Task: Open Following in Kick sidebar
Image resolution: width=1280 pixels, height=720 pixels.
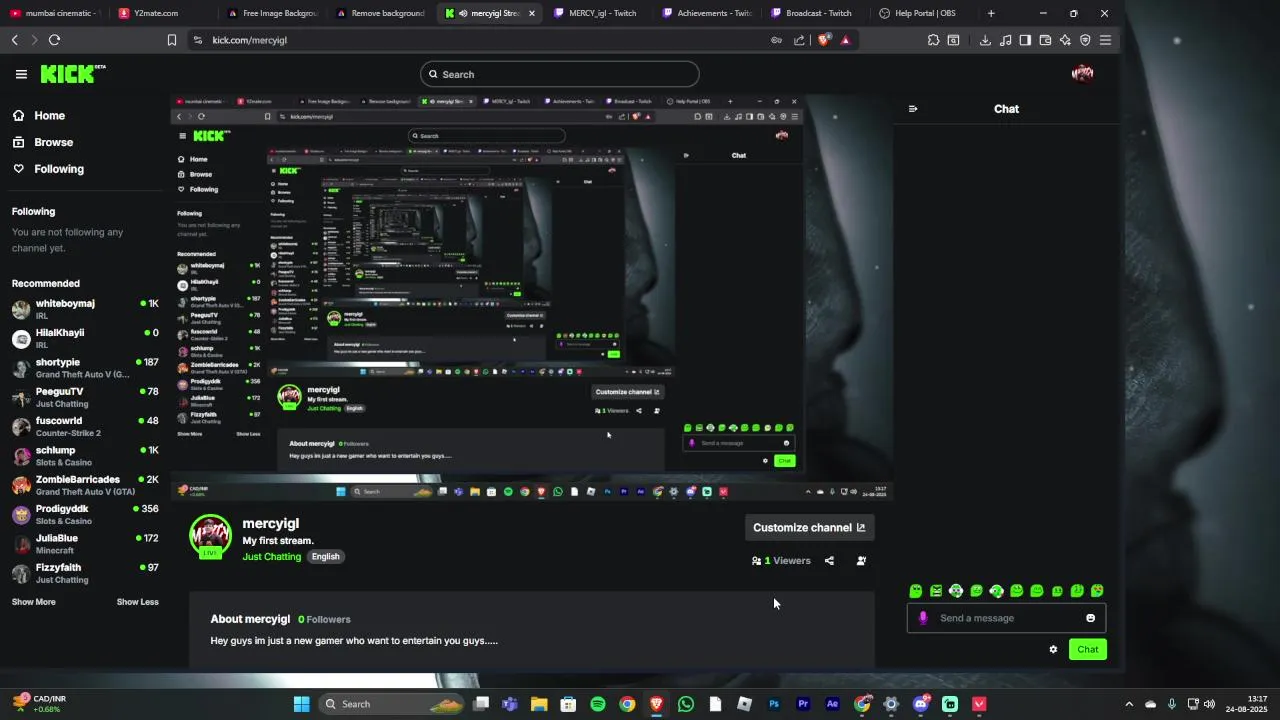Action: tap(59, 169)
